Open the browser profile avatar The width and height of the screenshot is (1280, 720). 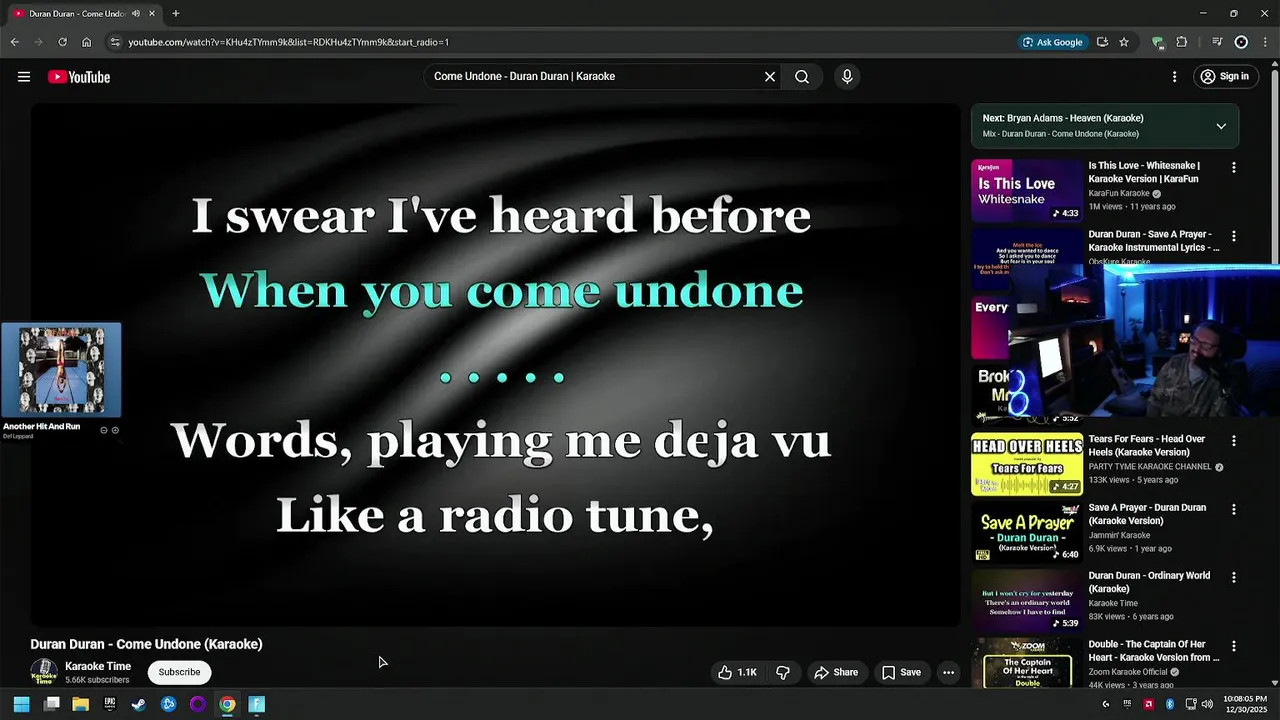pyautogui.click(x=1241, y=42)
